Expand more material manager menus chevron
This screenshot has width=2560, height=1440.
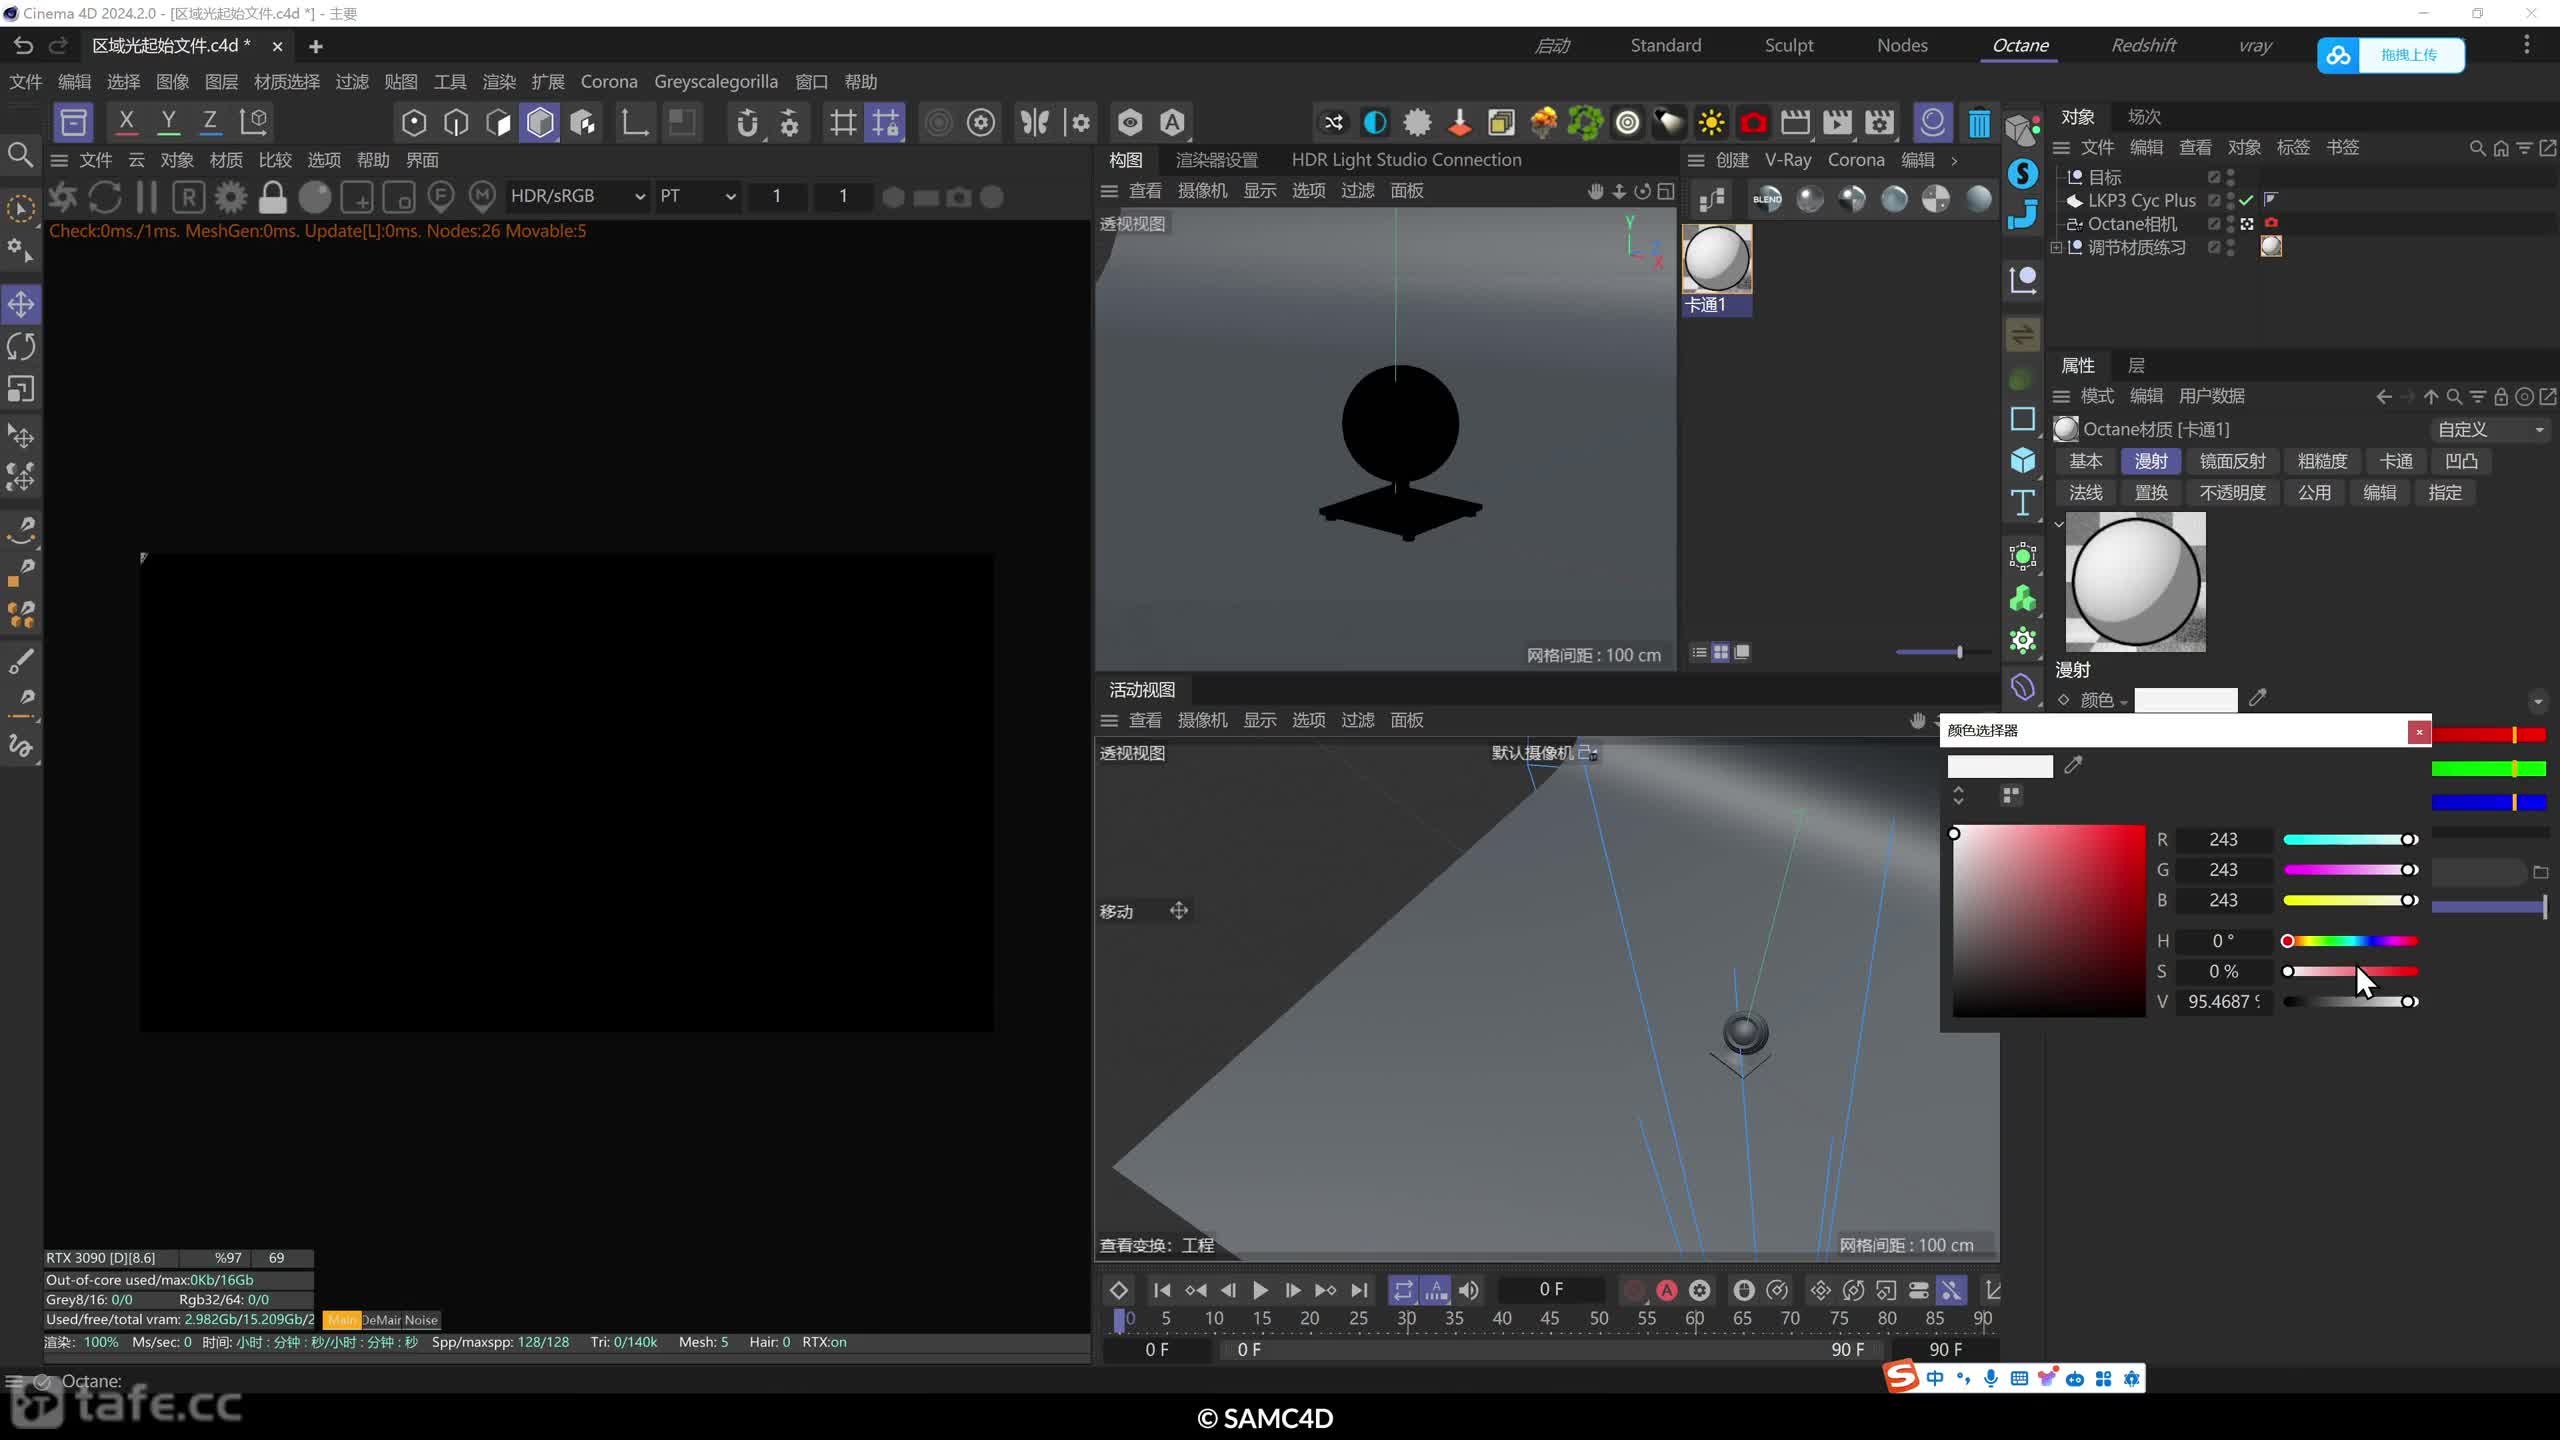point(1954,160)
